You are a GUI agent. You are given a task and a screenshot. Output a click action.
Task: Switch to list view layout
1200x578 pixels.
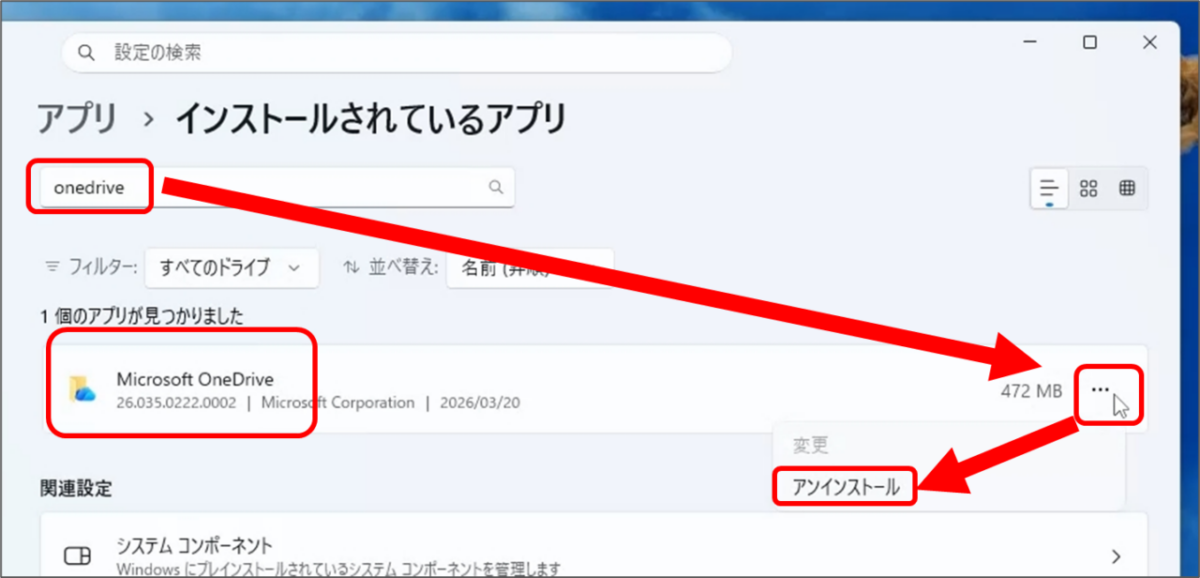[x=1047, y=187]
